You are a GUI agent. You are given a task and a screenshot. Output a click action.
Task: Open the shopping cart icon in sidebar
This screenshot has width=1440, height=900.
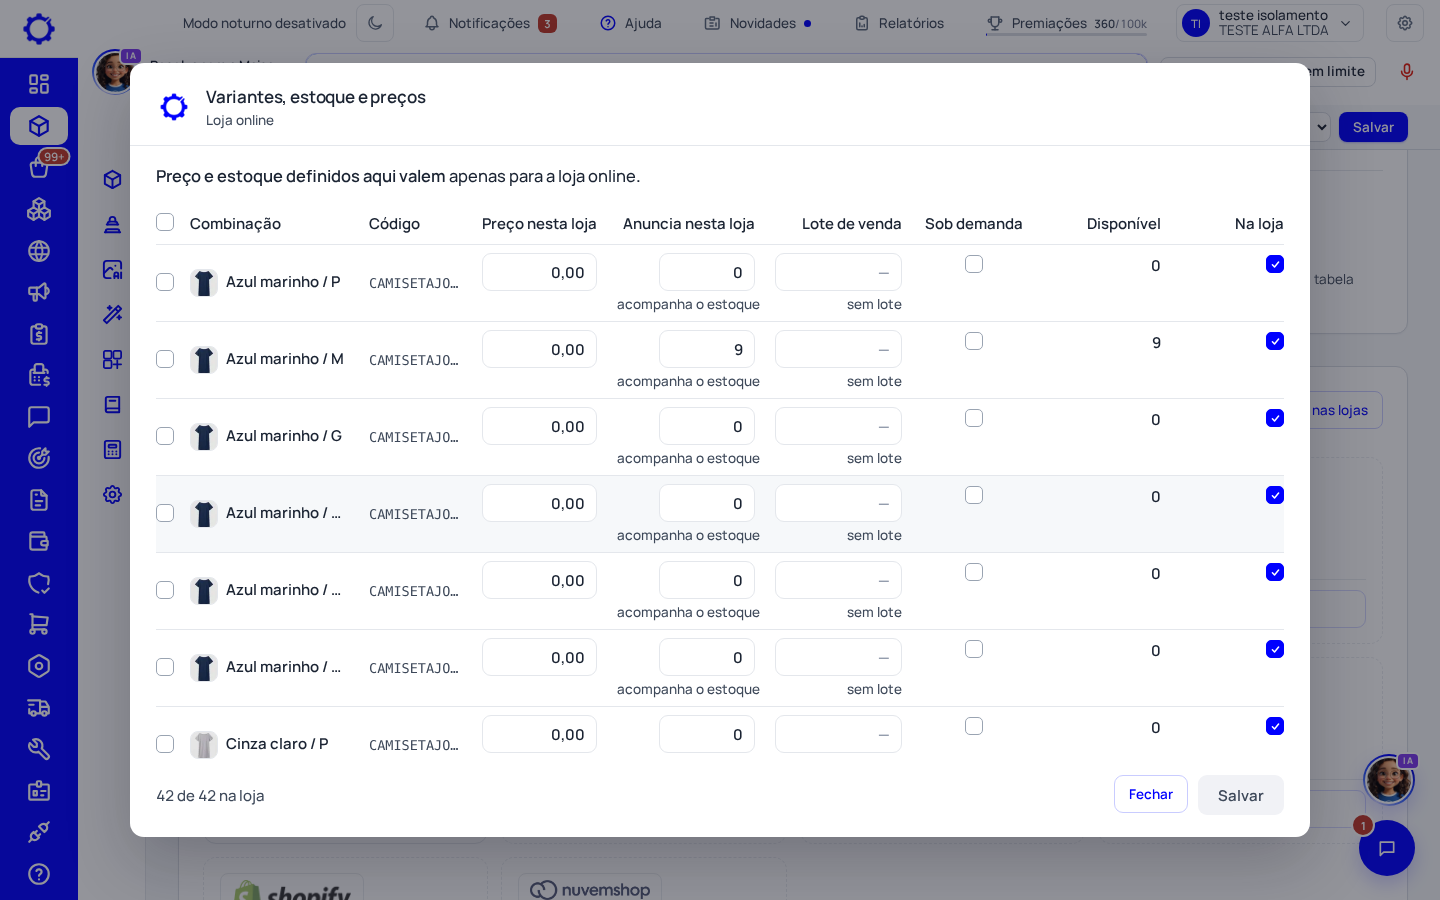coord(39,624)
